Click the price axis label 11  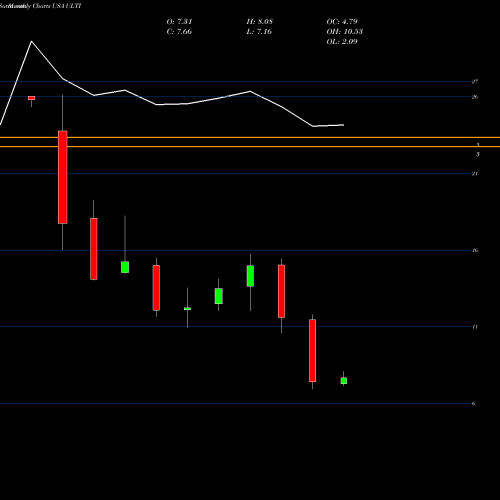[x=475, y=327]
